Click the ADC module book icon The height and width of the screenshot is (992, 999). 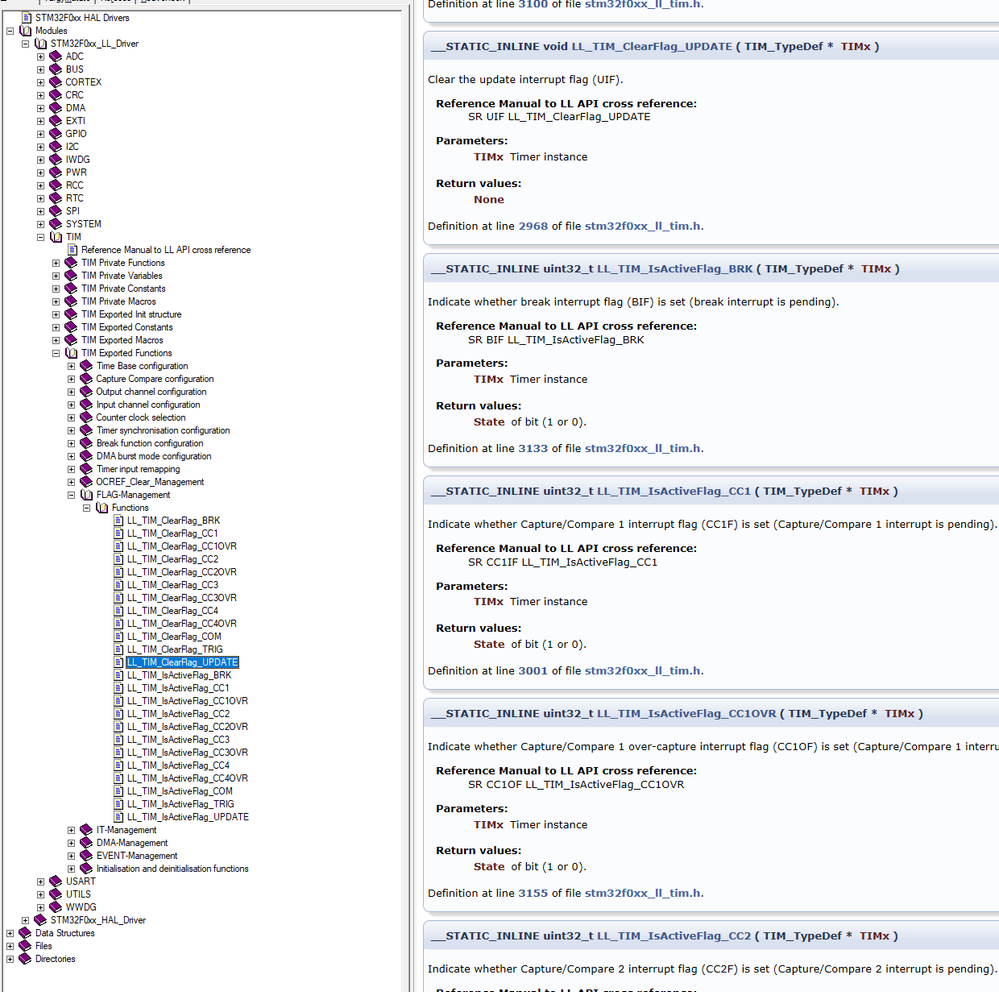tap(55, 57)
